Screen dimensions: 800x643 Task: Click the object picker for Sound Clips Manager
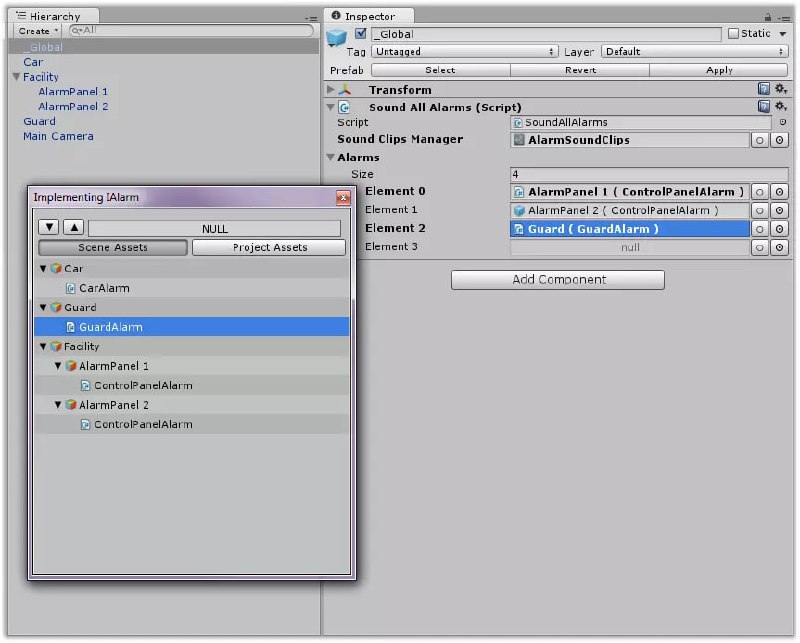click(779, 140)
